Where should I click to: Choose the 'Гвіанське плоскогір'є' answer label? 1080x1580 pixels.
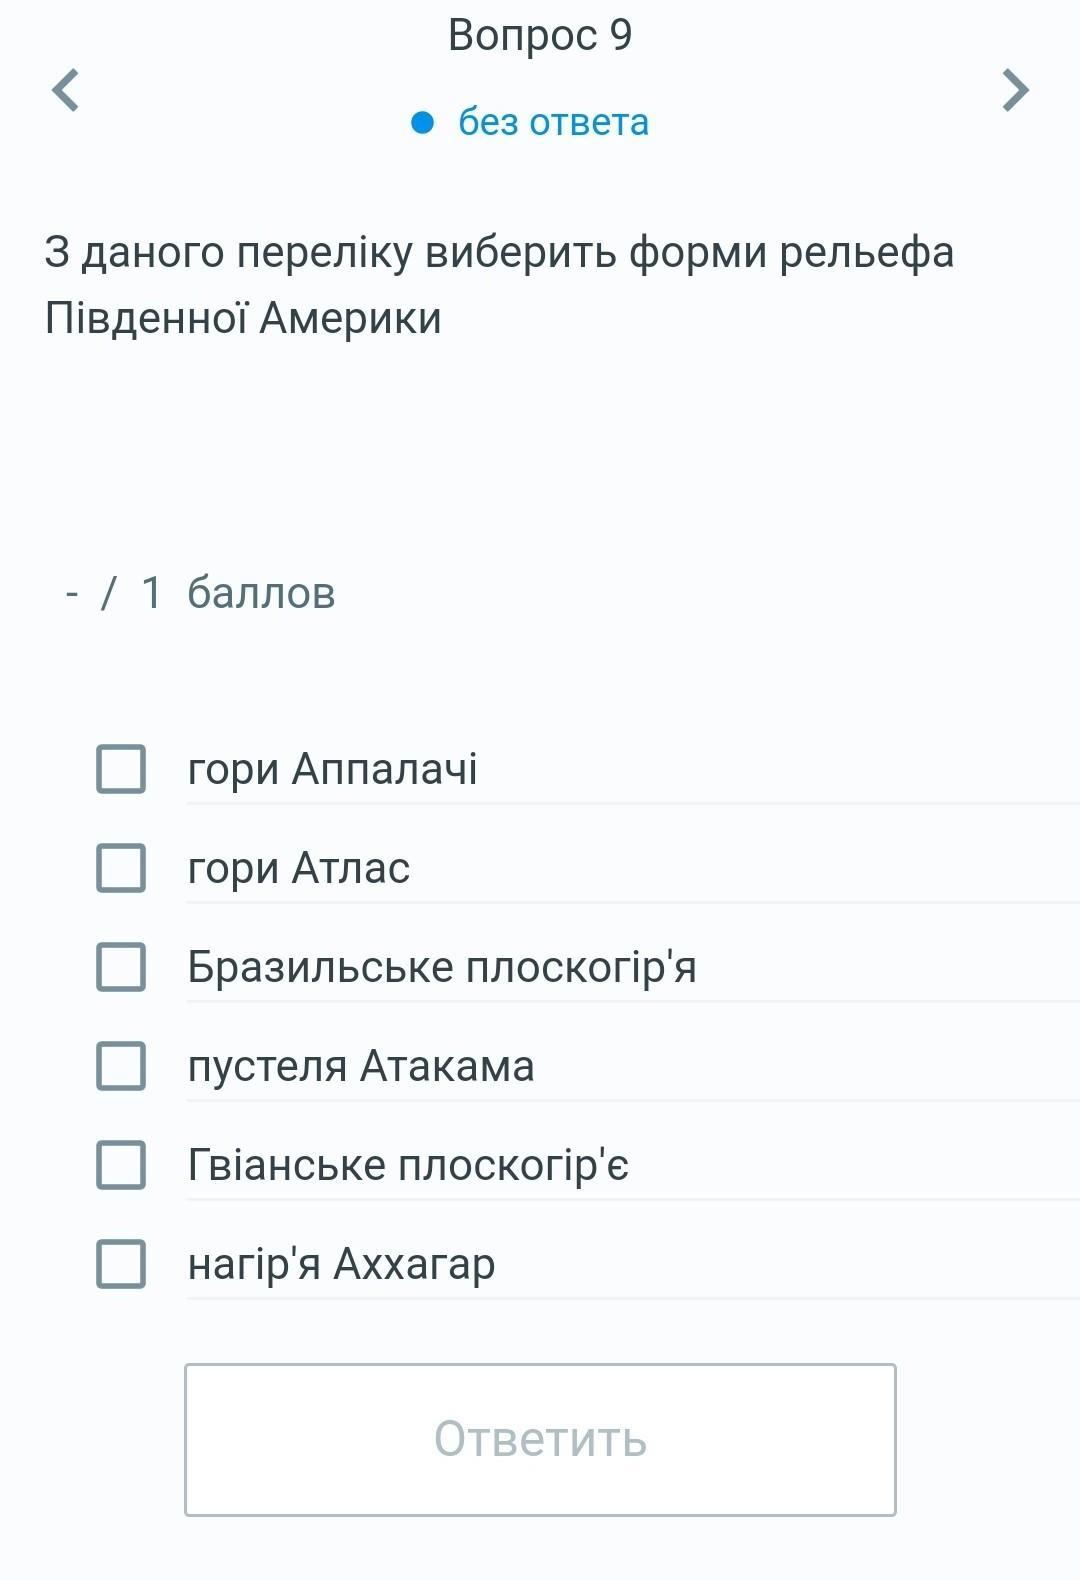[x=408, y=1165]
